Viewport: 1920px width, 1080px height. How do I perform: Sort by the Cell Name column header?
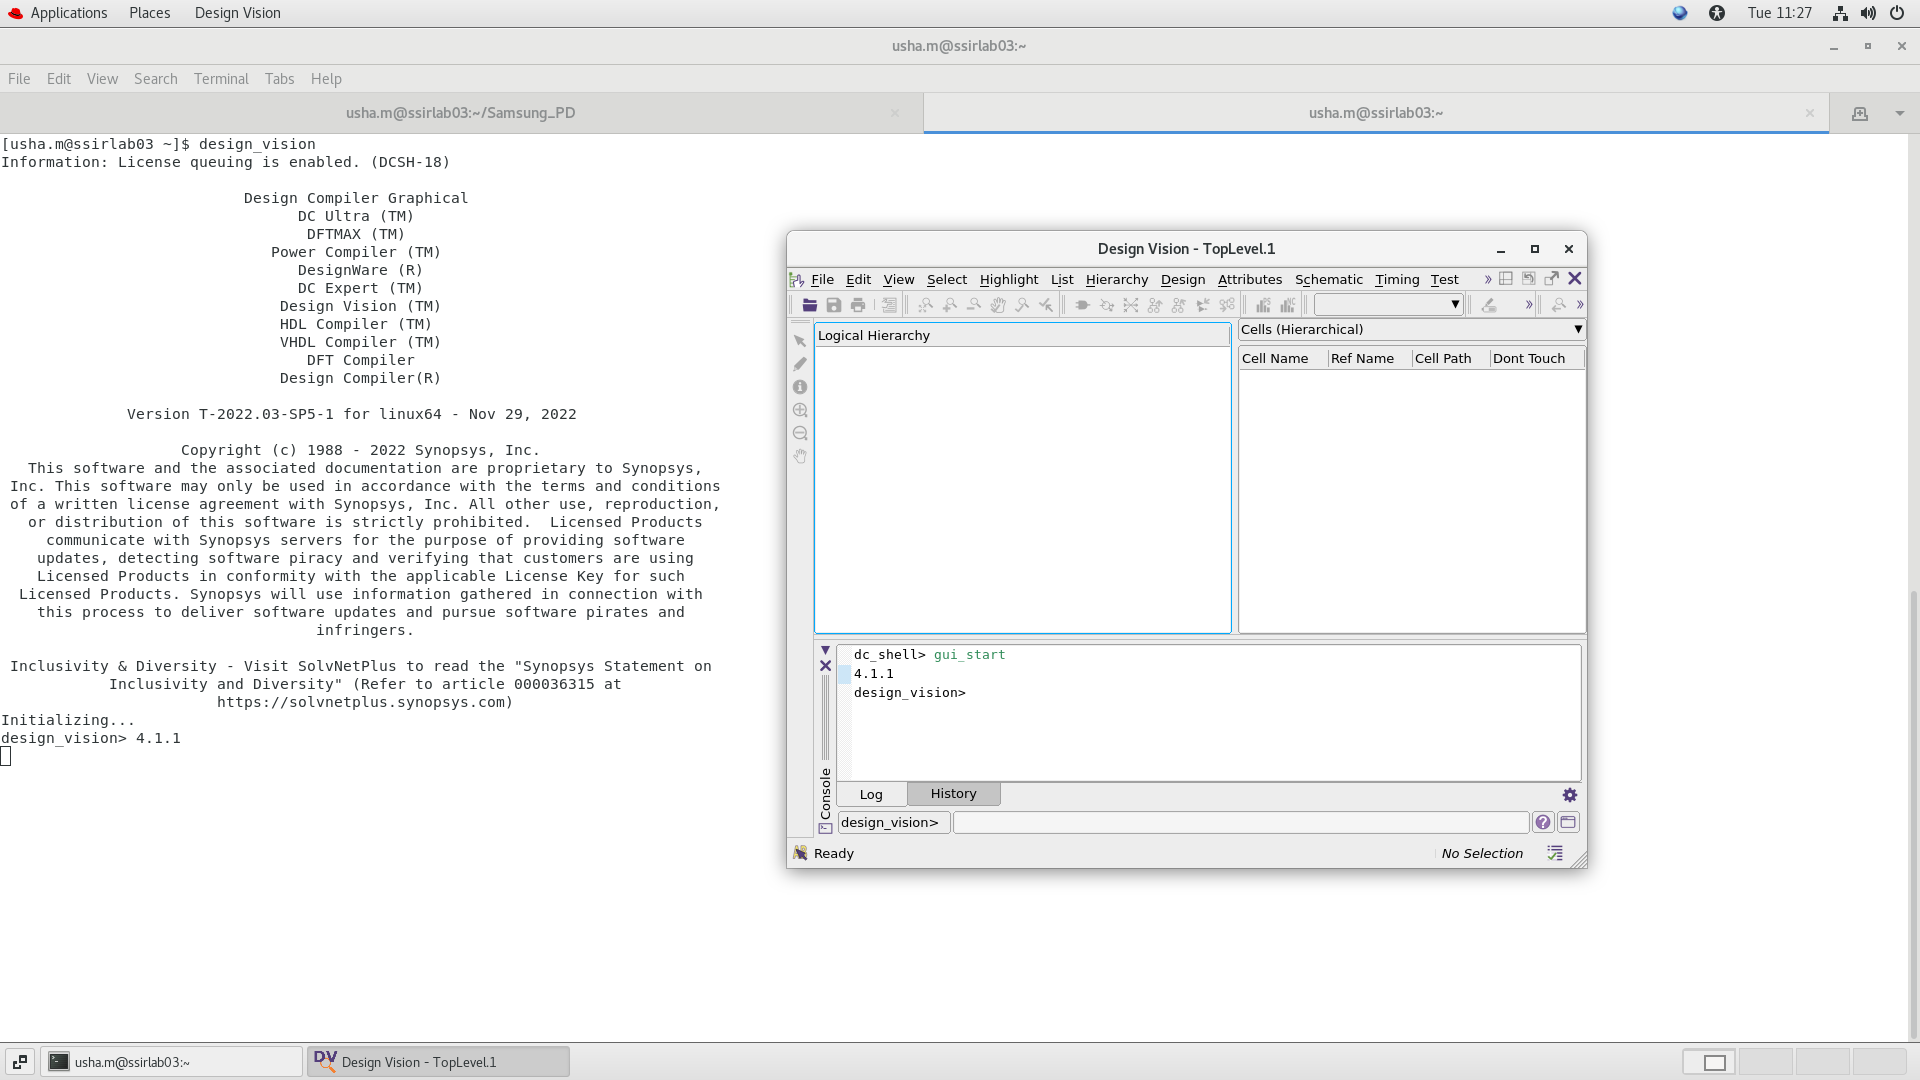1275,358
